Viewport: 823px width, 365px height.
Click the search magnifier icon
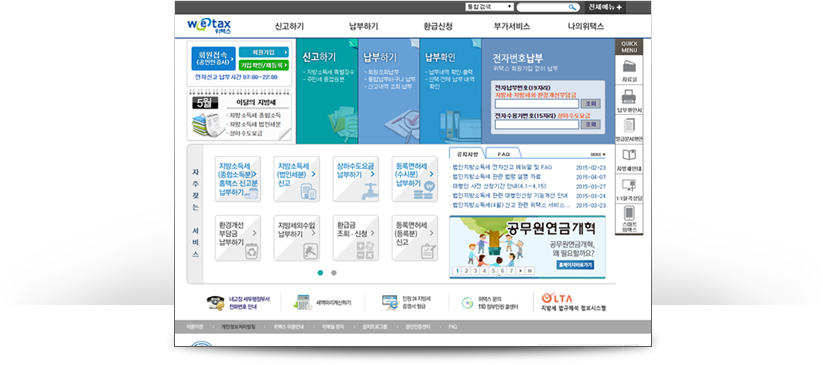click(x=572, y=7)
